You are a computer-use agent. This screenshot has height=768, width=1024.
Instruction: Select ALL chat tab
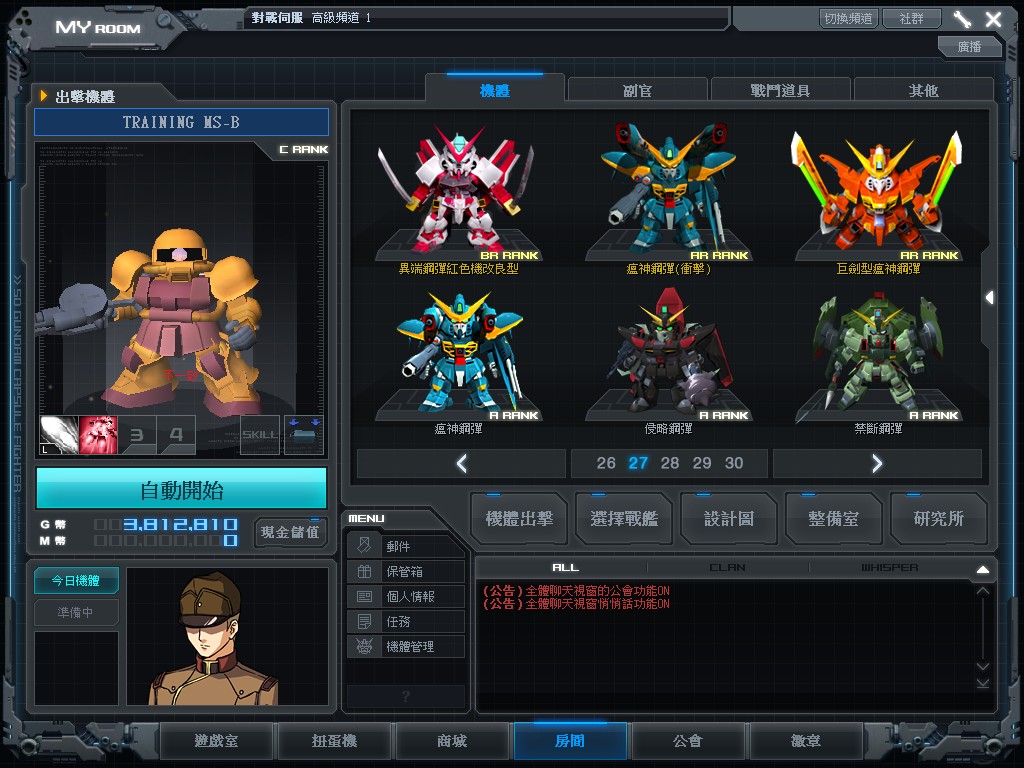click(x=565, y=568)
